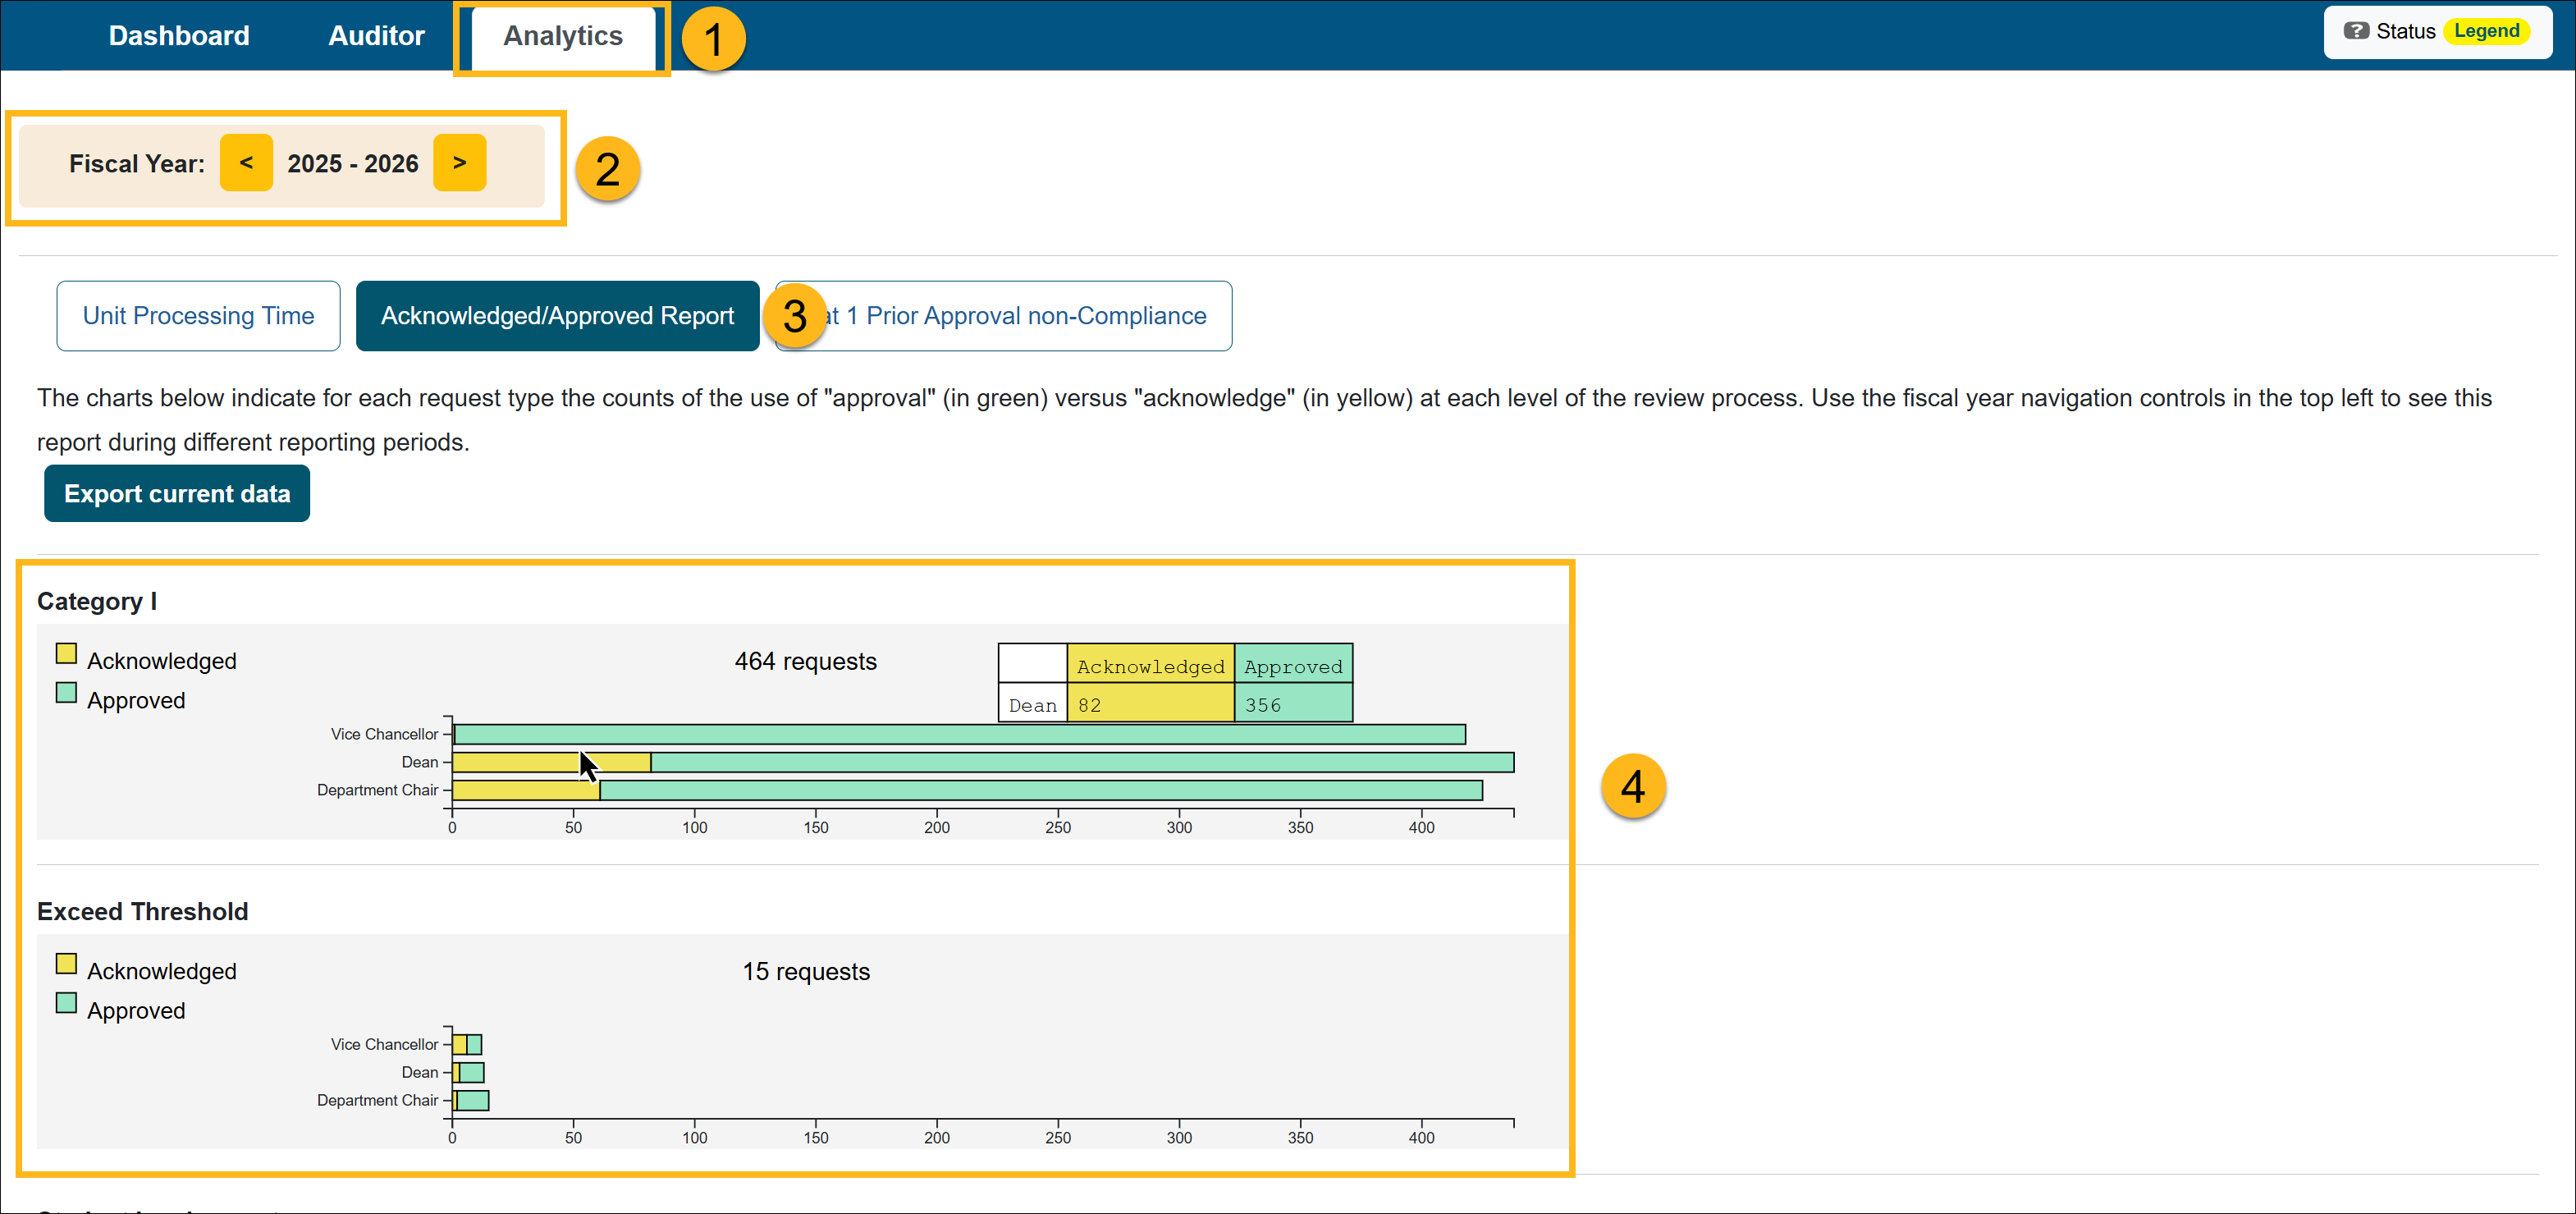The width and height of the screenshot is (2576, 1214).
Task: Go to previous fiscal year arrow
Action: coord(246,162)
